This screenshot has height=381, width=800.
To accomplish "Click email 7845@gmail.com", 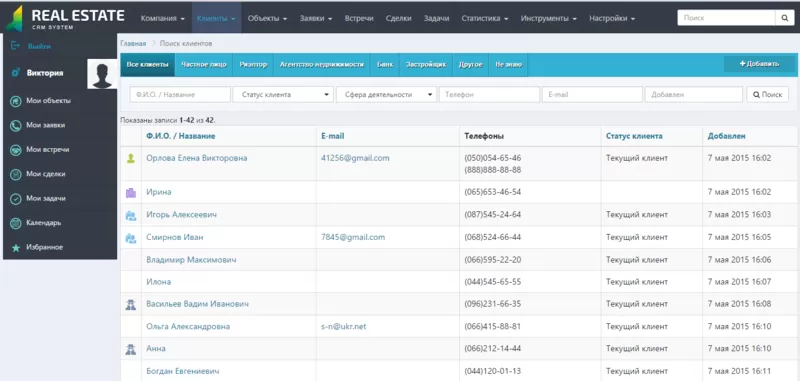I will [x=353, y=237].
